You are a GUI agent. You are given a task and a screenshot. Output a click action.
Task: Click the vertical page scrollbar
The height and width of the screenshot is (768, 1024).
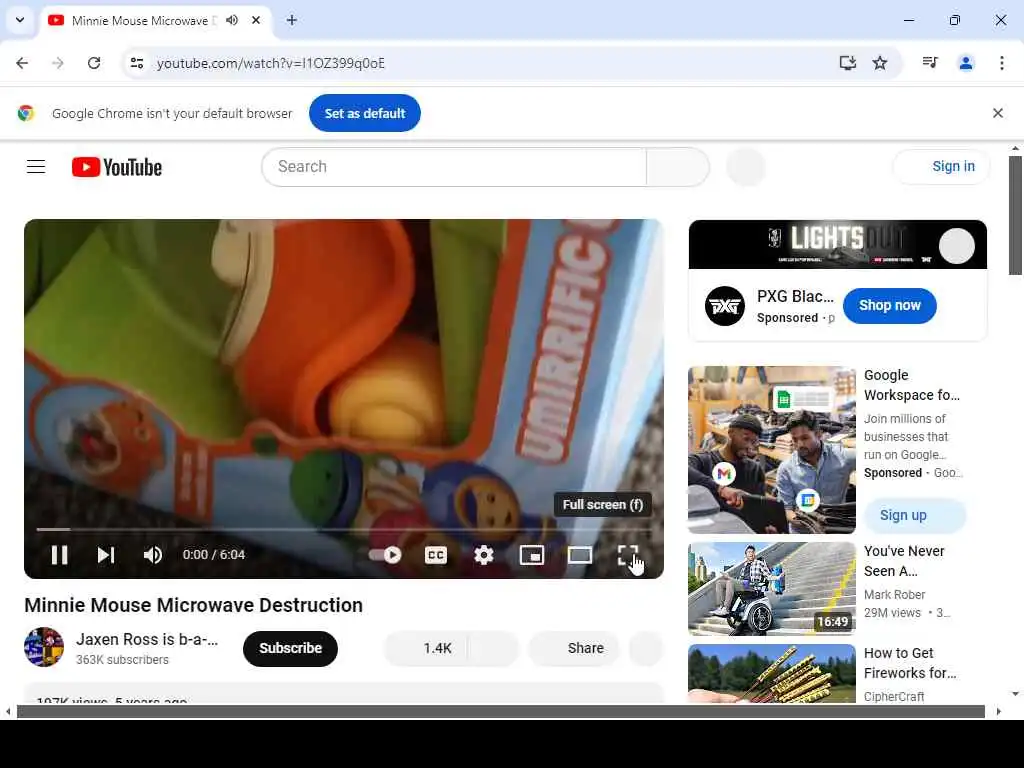point(1015,215)
